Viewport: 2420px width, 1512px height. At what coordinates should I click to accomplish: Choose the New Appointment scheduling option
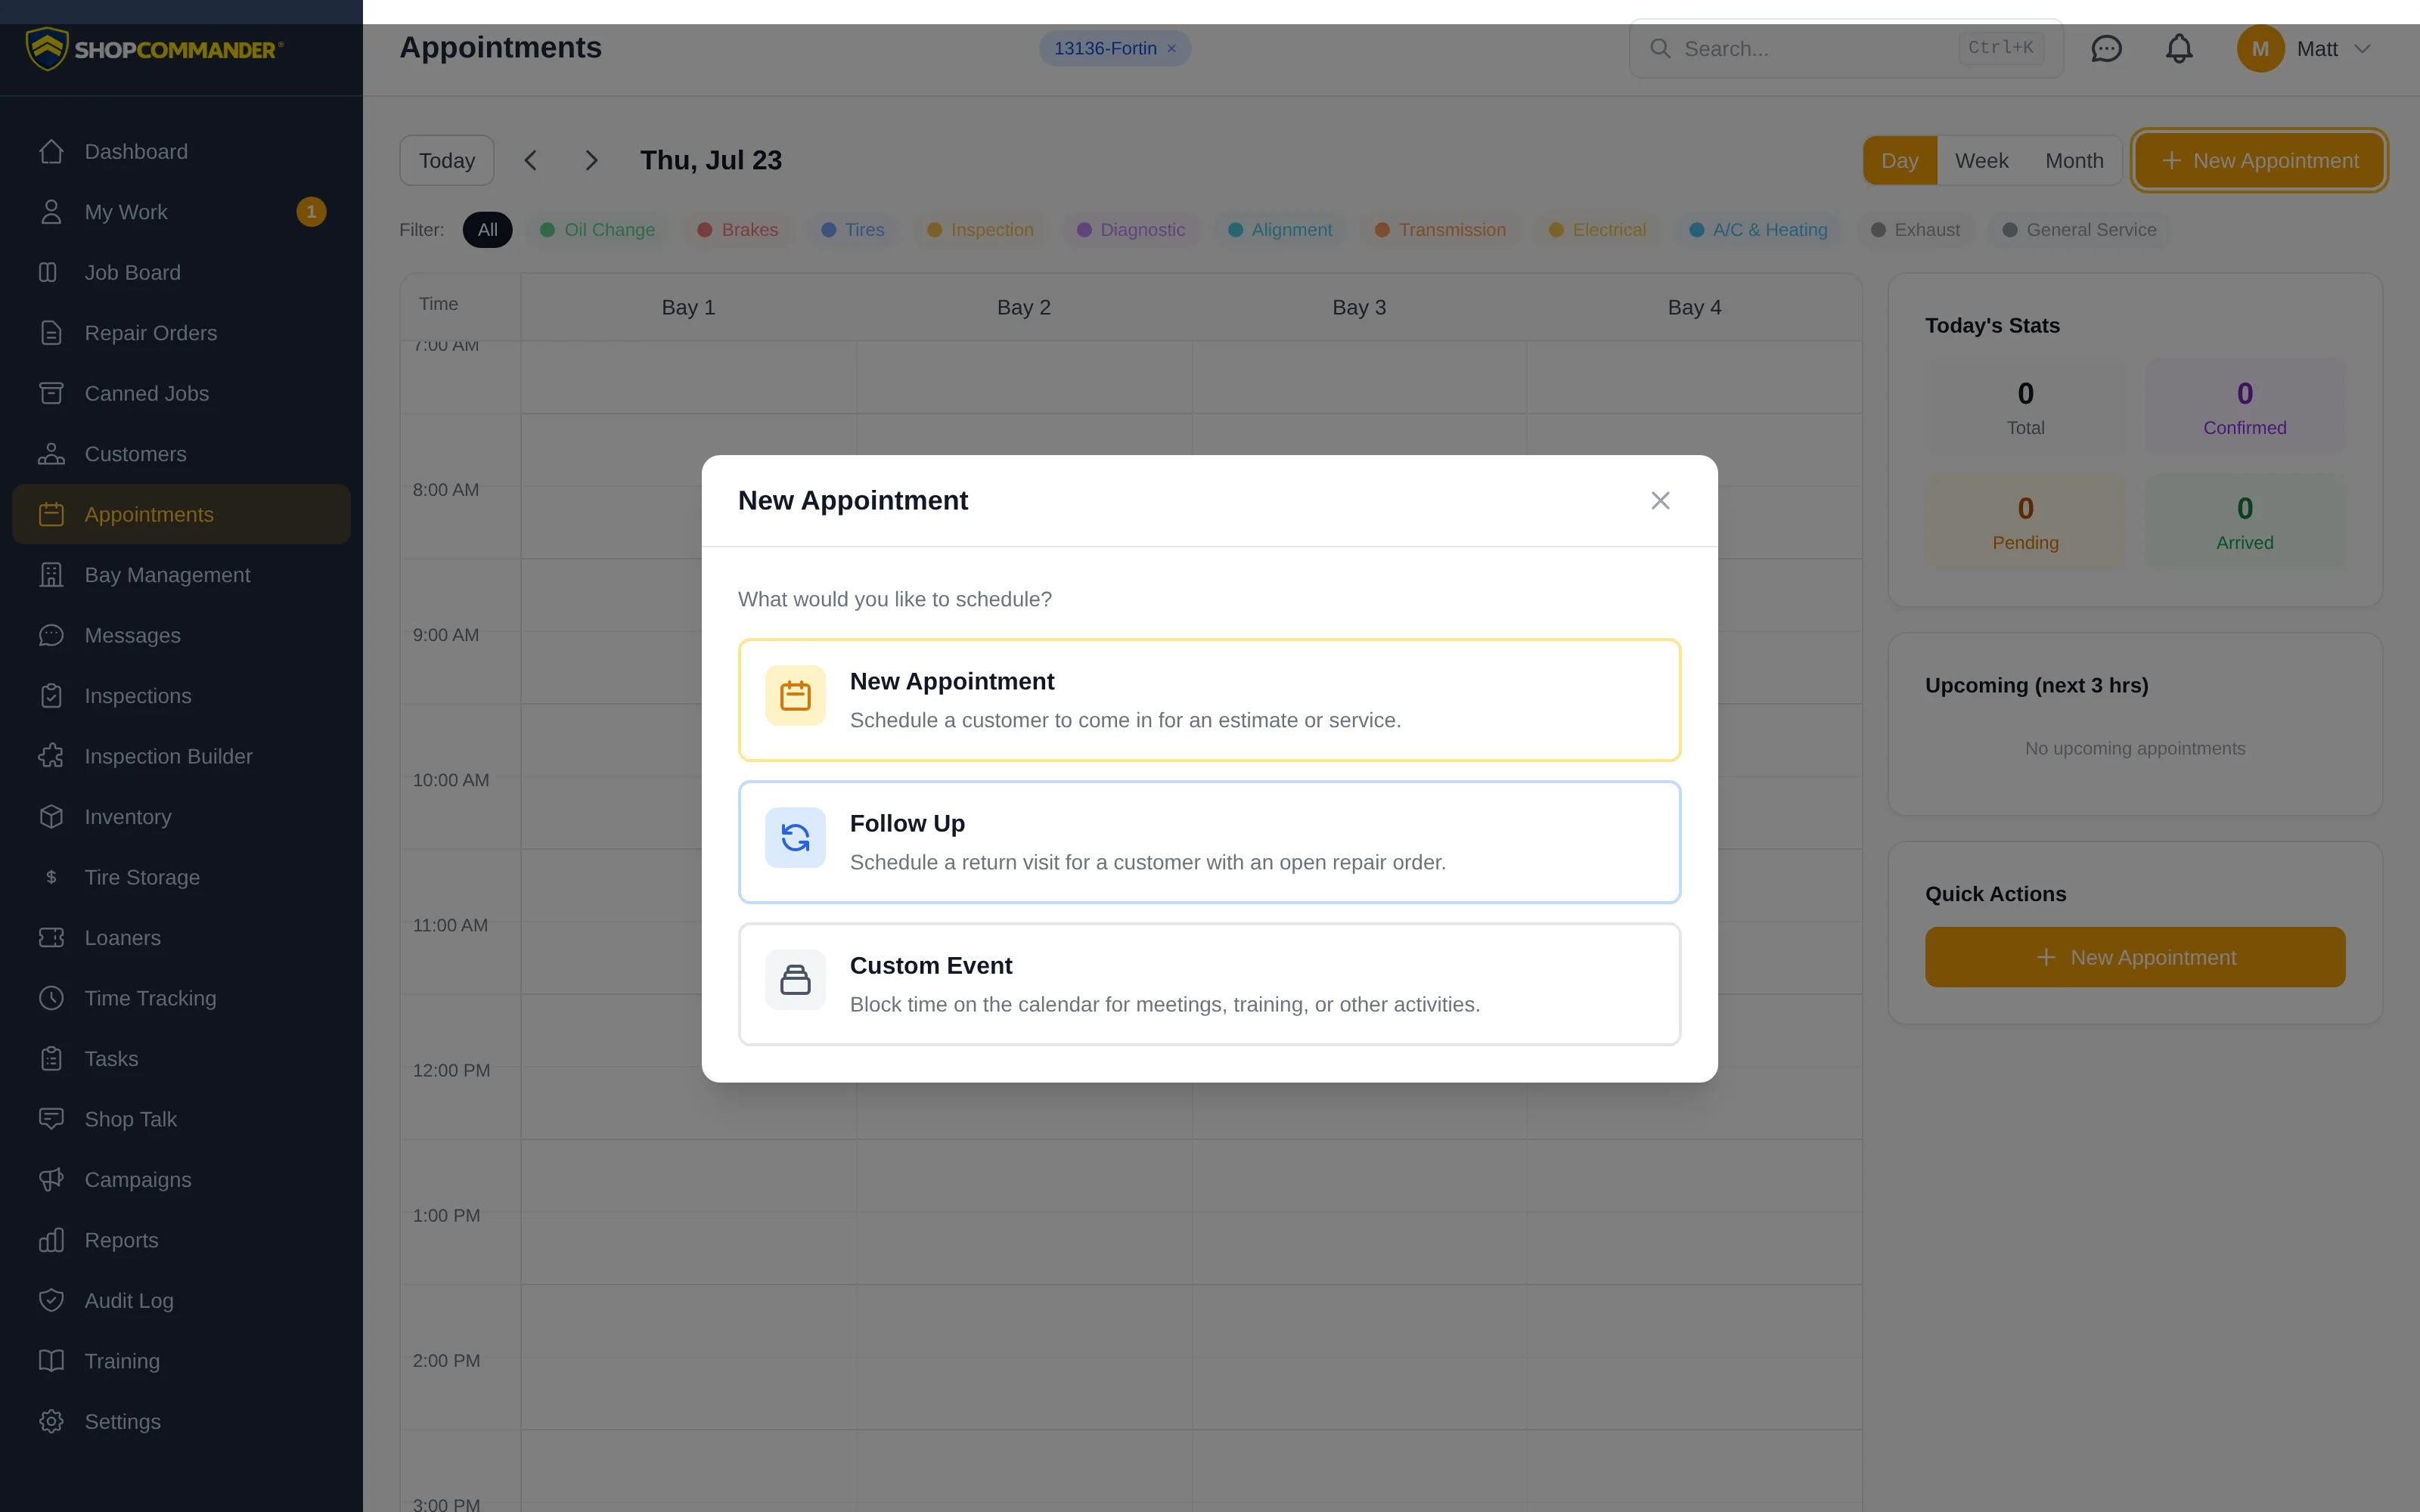pyautogui.click(x=1209, y=700)
